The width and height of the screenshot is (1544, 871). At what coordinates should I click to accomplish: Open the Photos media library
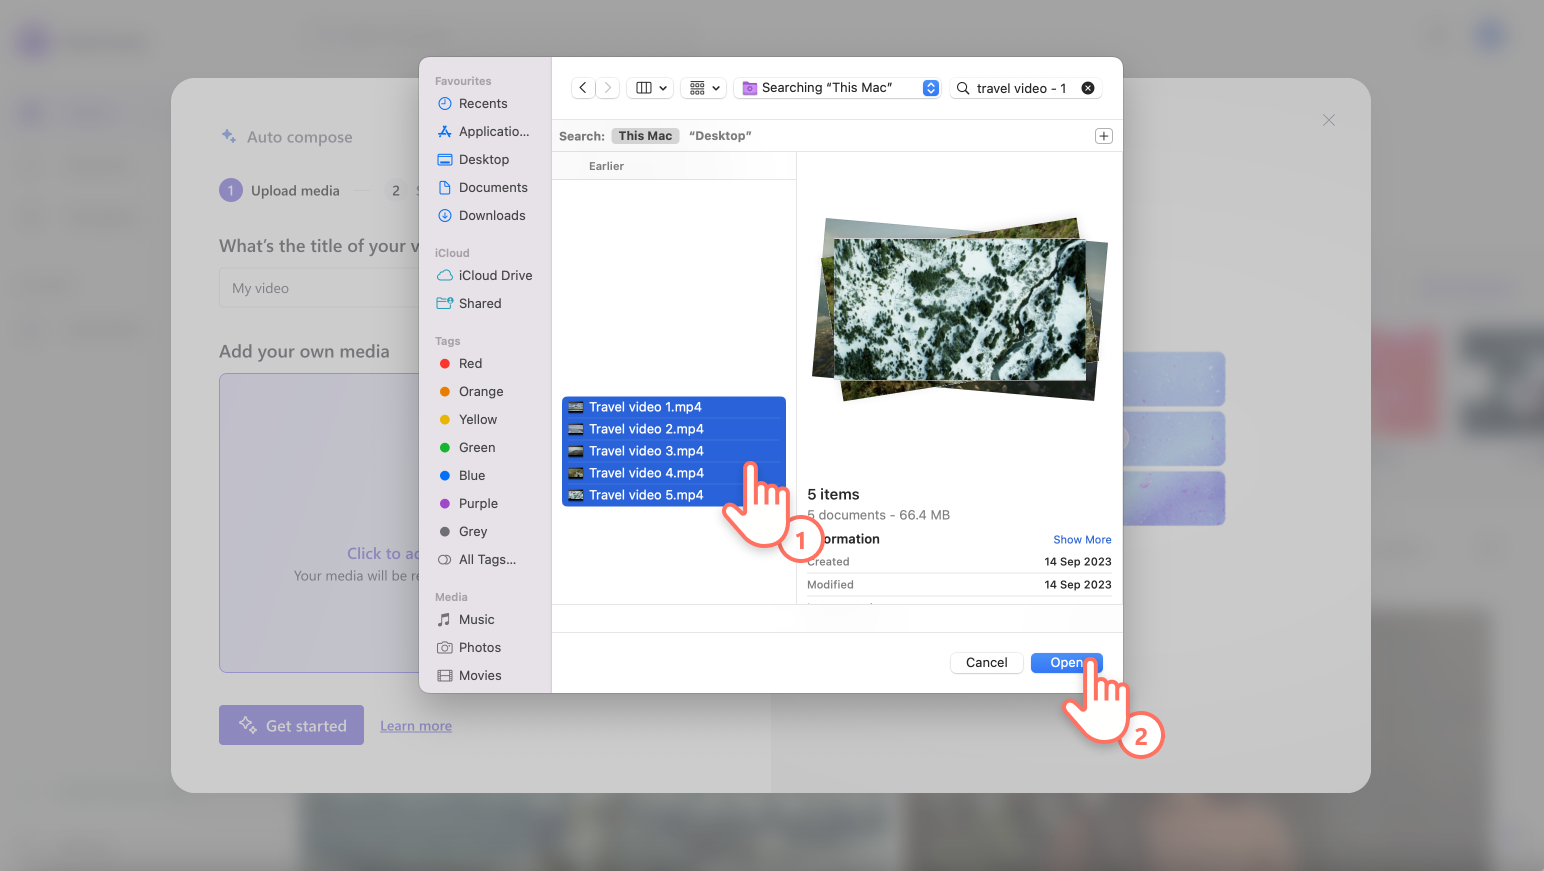(479, 647)
